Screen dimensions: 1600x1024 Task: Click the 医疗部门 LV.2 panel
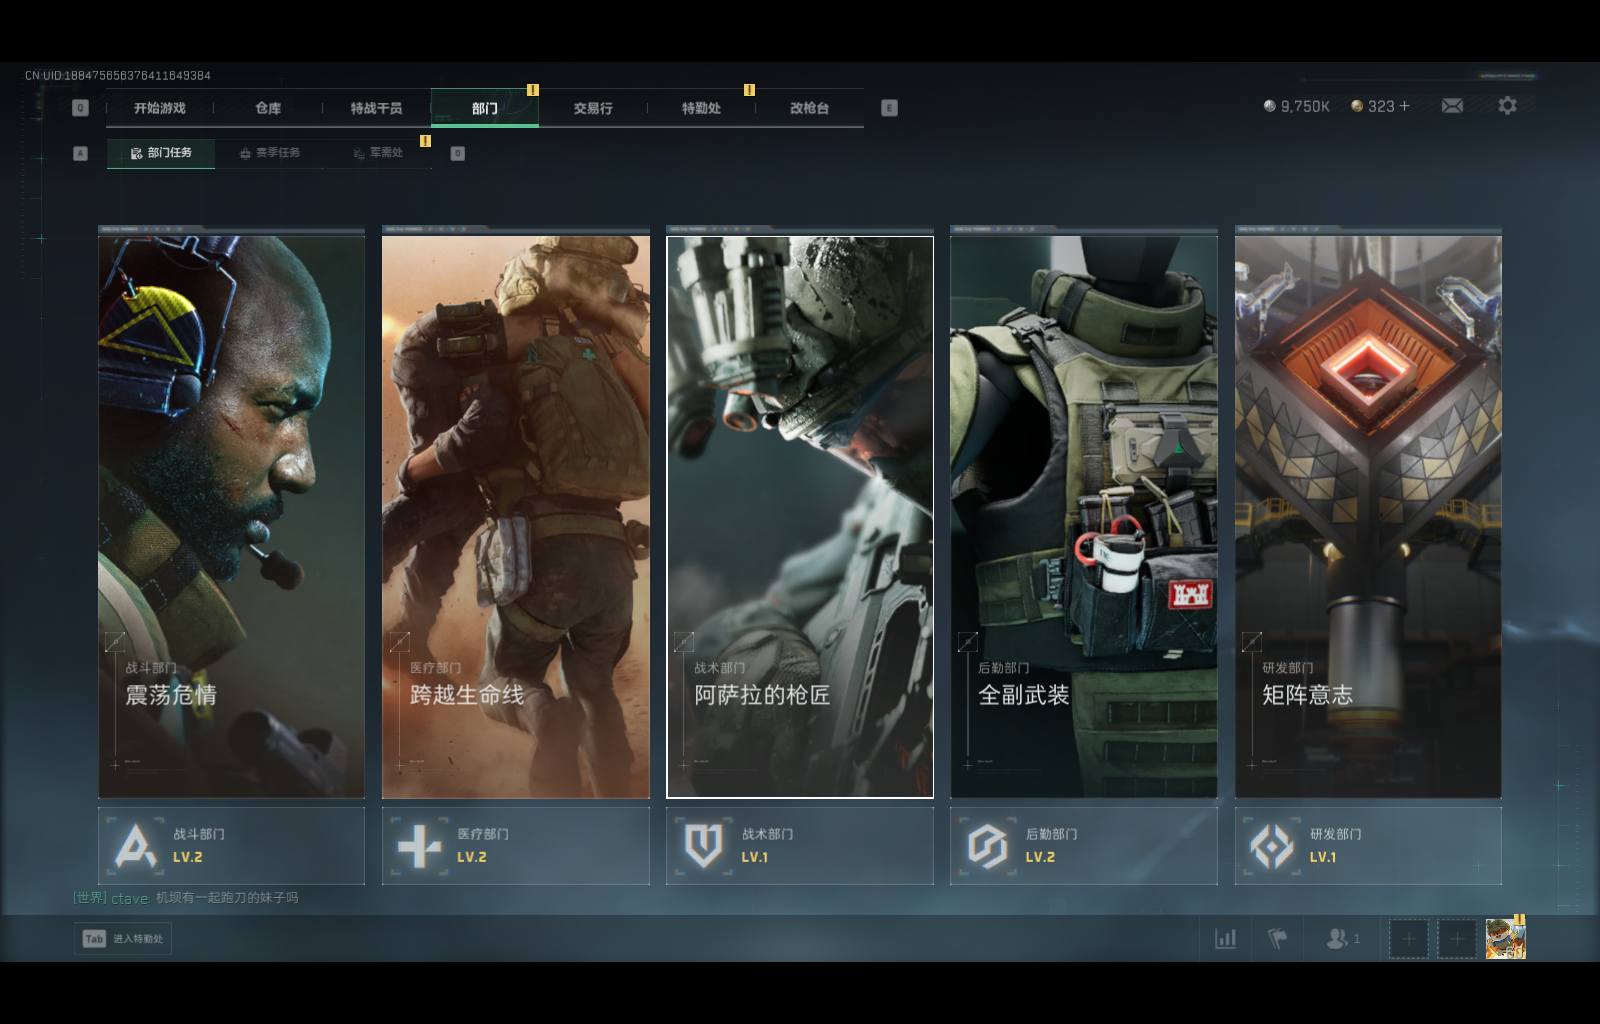(516, 846)
